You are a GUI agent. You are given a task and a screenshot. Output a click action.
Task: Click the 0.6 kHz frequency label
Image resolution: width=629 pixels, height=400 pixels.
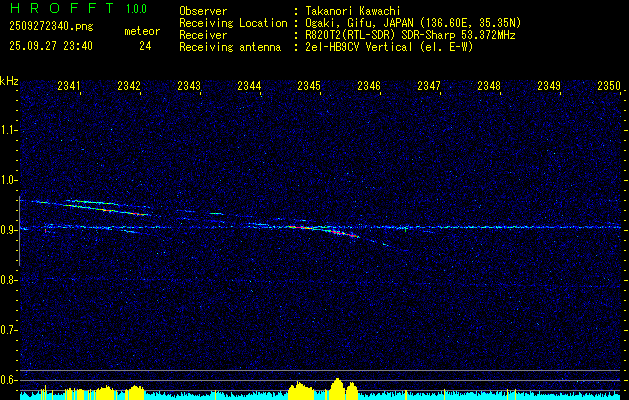8,380
